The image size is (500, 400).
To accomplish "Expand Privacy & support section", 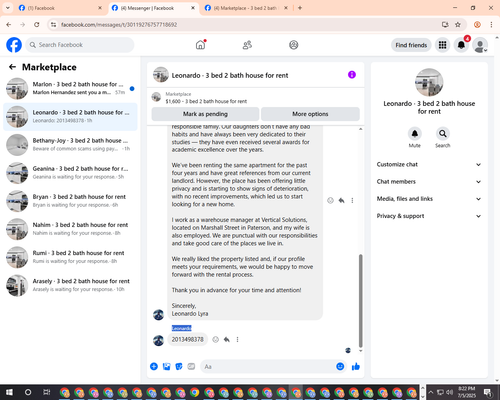I will click(x=429, y=216).
